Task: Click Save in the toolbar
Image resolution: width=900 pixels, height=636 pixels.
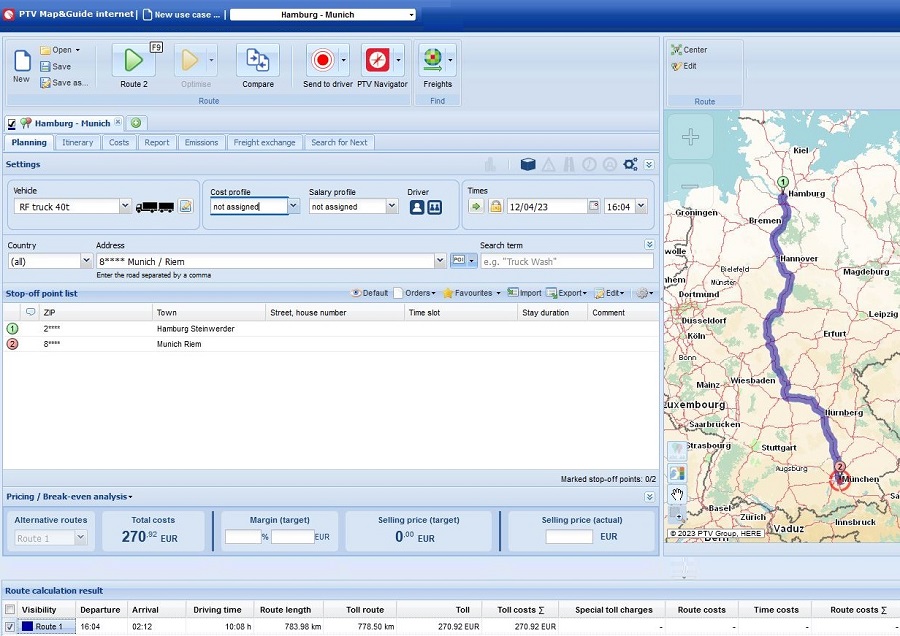Action: tap(56, 67)
